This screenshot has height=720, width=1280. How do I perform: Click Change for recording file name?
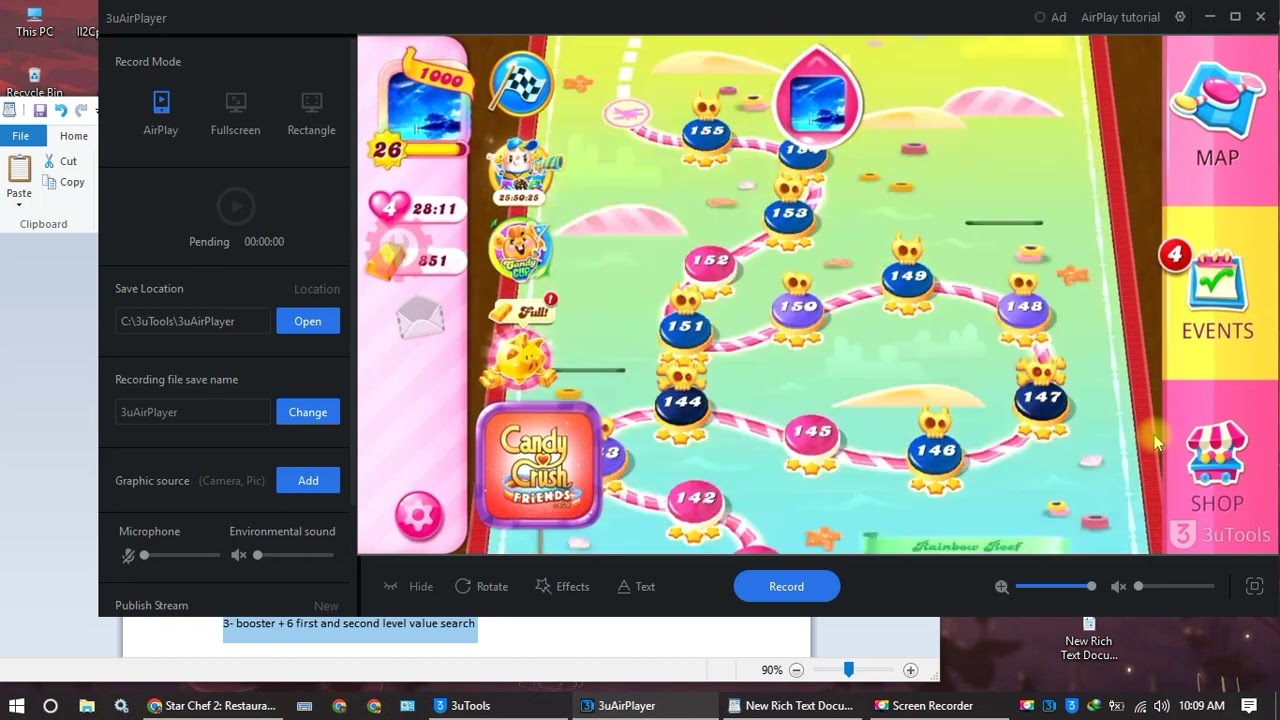click(308, 412)
